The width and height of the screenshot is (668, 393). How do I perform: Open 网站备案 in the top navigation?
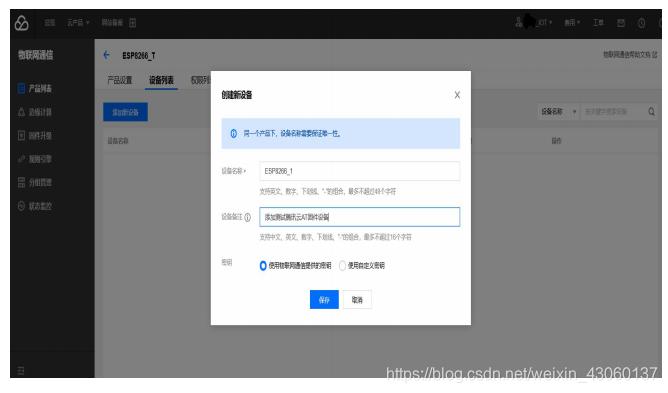point(112,23)
